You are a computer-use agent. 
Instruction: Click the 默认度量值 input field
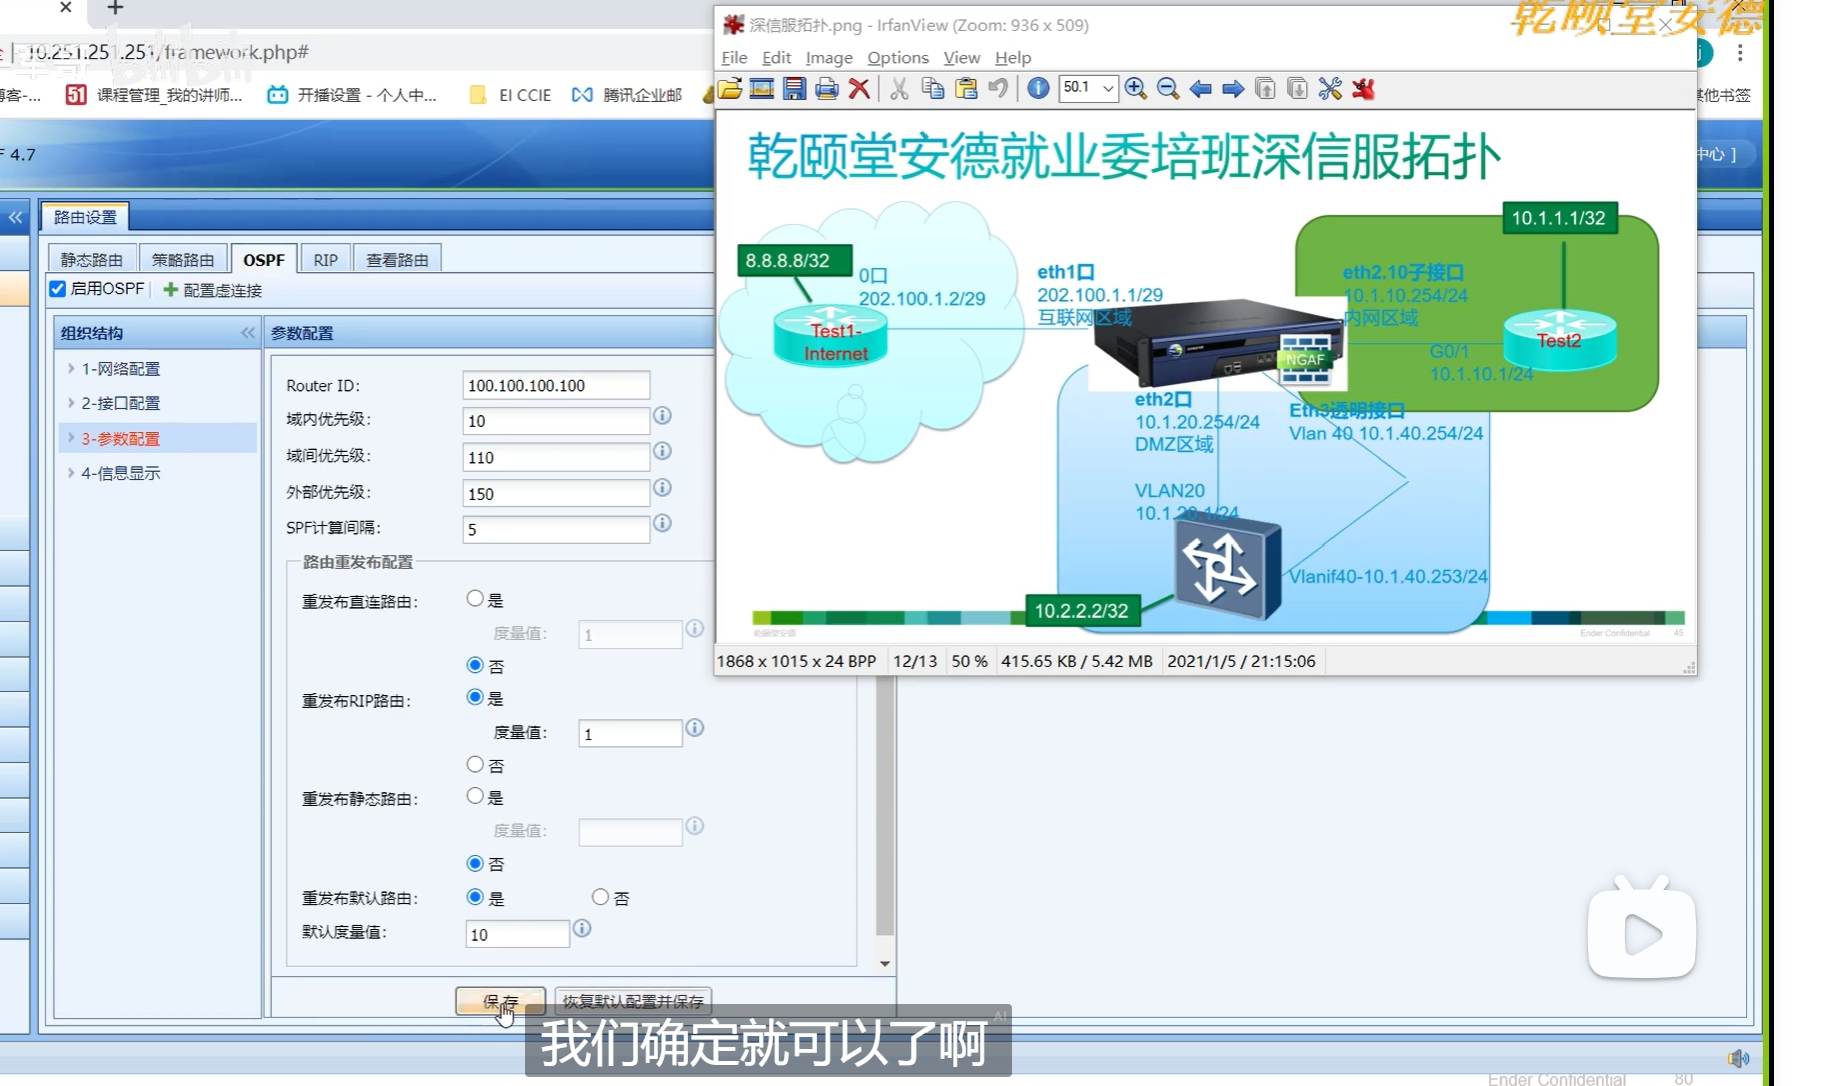click(x=517, y=934)
